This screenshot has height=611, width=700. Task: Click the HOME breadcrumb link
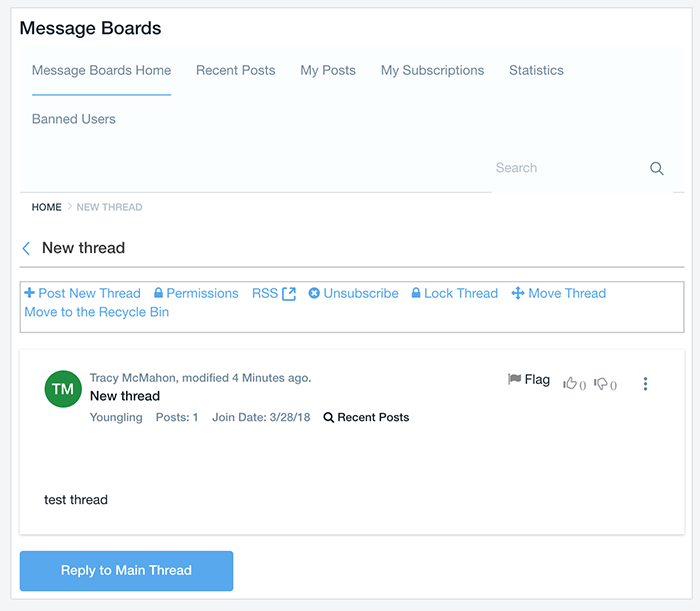tap(46, 207)
